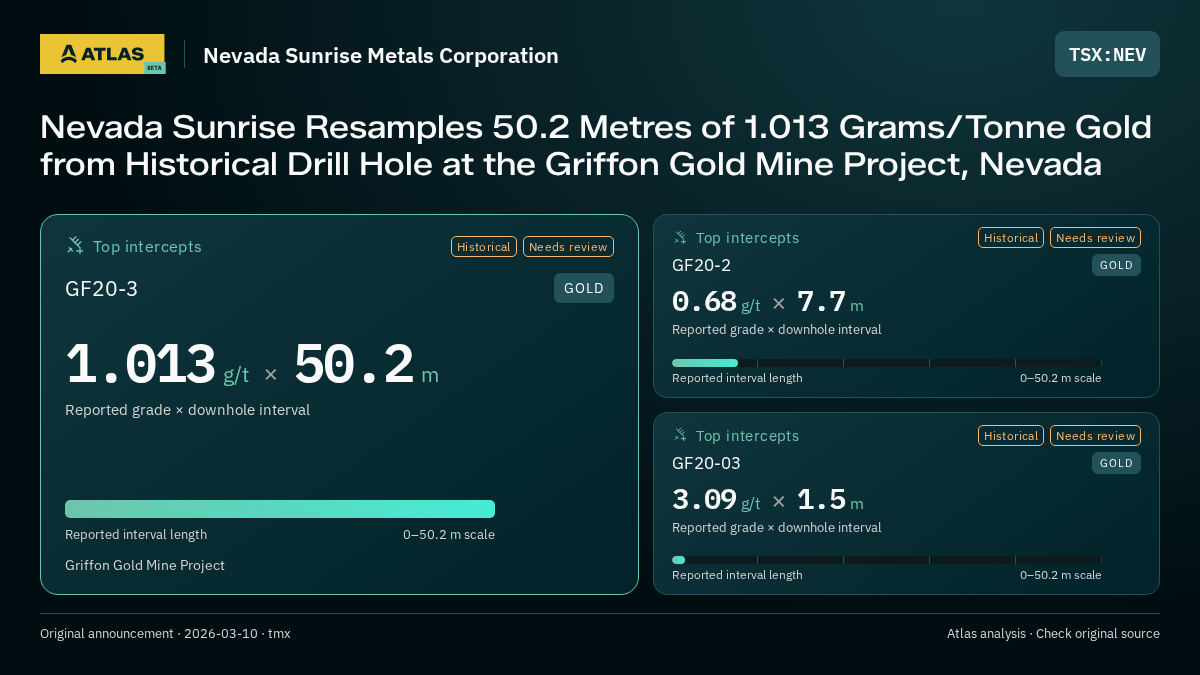
Task: Click GOLD badge on GF20-3 card
Action: [584, 288]
